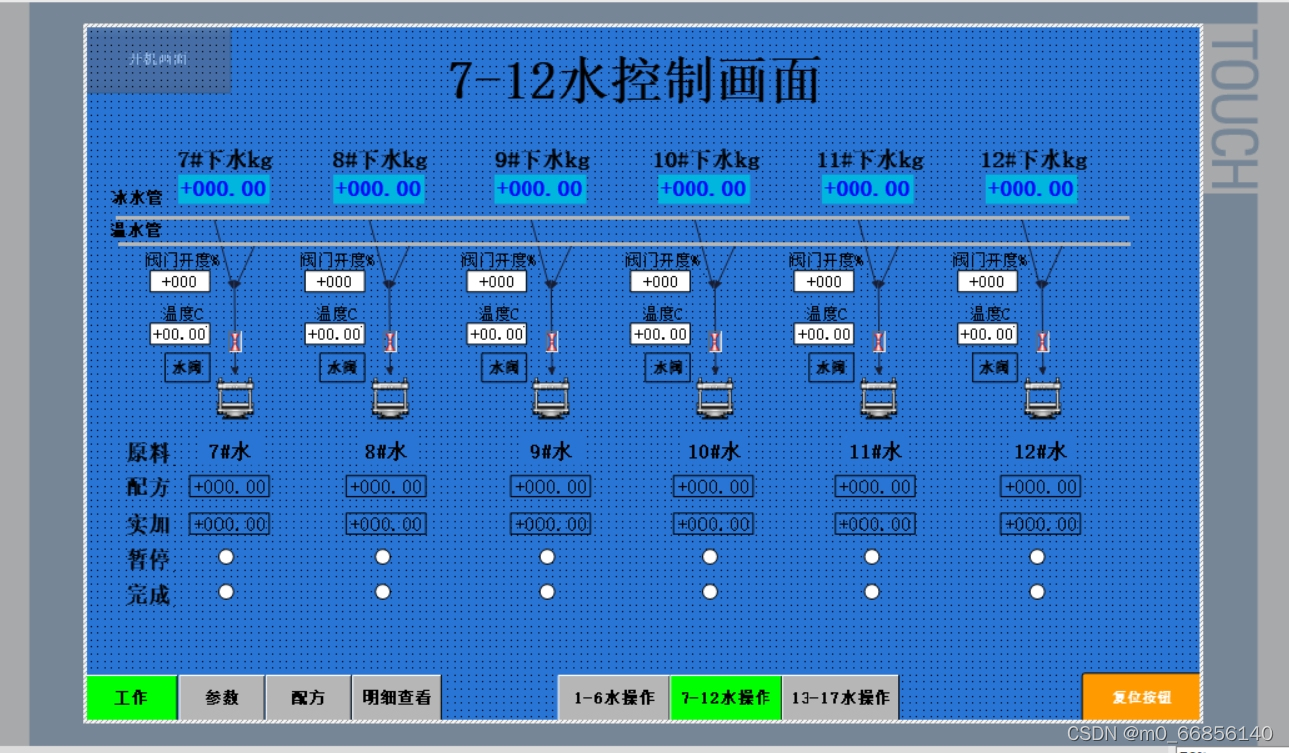Click the 冰水管 label
1289x753 pixels.
[137, 199]
